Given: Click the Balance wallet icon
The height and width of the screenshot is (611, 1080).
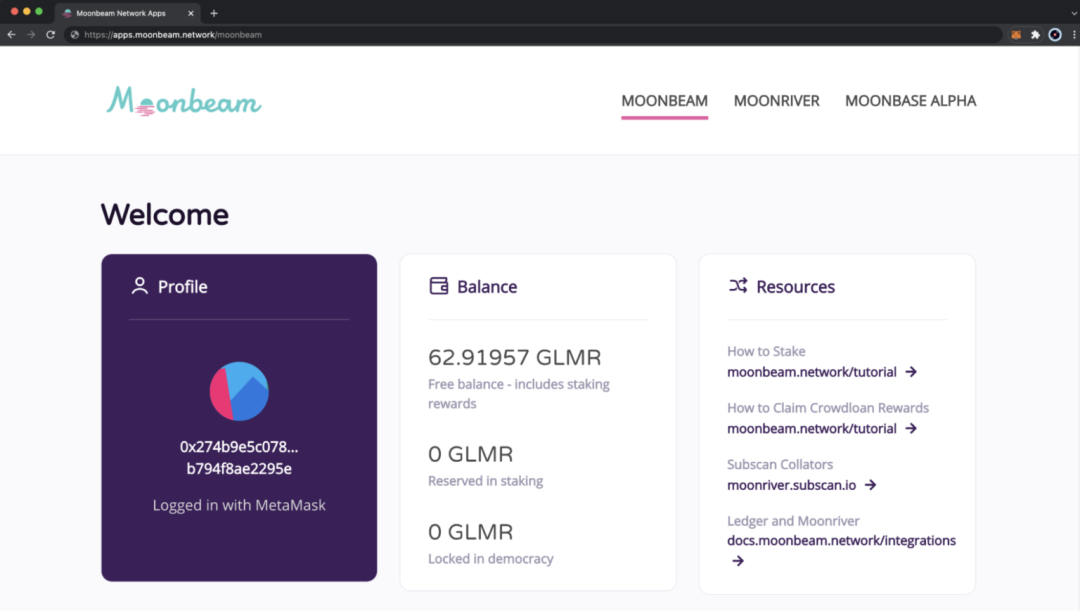Looking at the screenshot, I should click(x=439, y=286).
